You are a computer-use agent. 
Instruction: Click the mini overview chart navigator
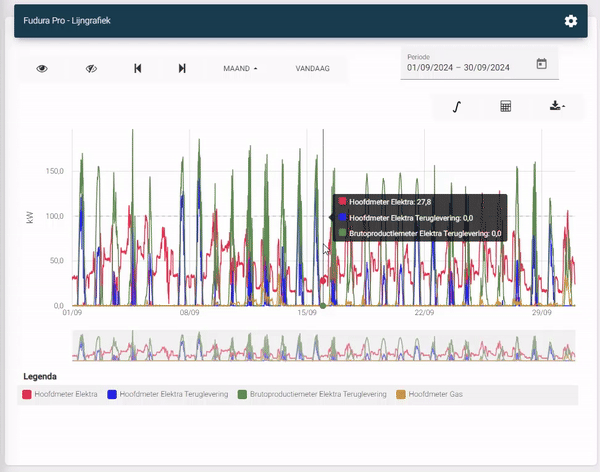pos(323,345)
